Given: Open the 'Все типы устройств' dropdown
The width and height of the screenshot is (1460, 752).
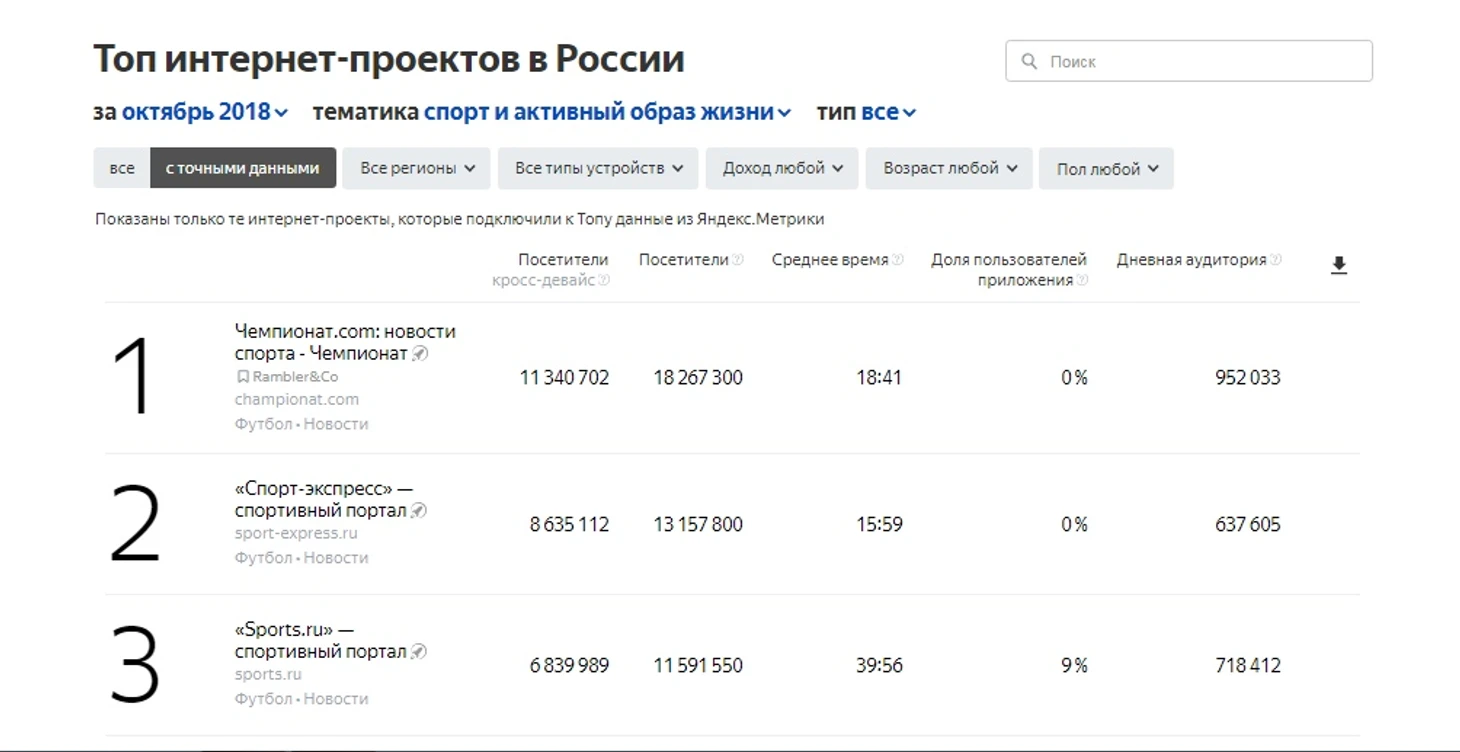Looking at the screenshot, I should (598, 168).
